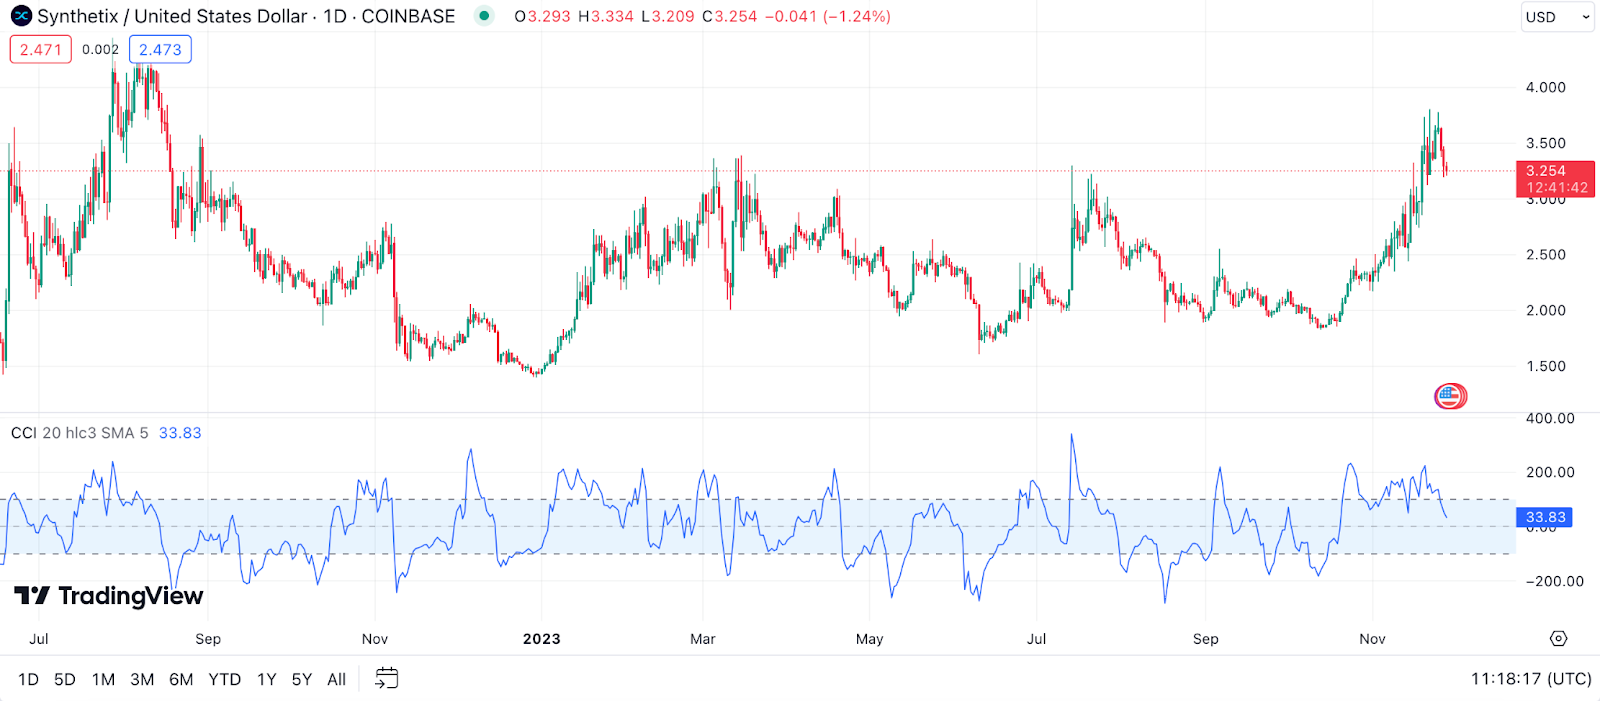Click the 4.000 price axis label
Screen dimensions: 1600x701
pos(1545,88)
